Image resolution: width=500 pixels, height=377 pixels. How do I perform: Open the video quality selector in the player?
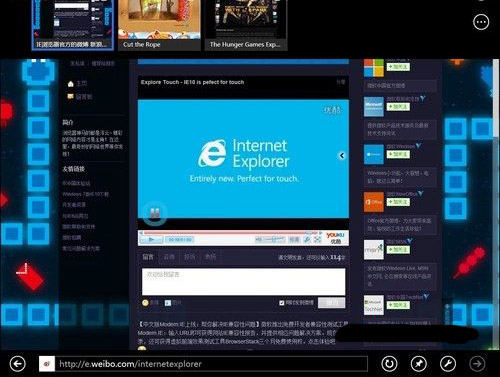pyautogui.click(x=294, y=239)
